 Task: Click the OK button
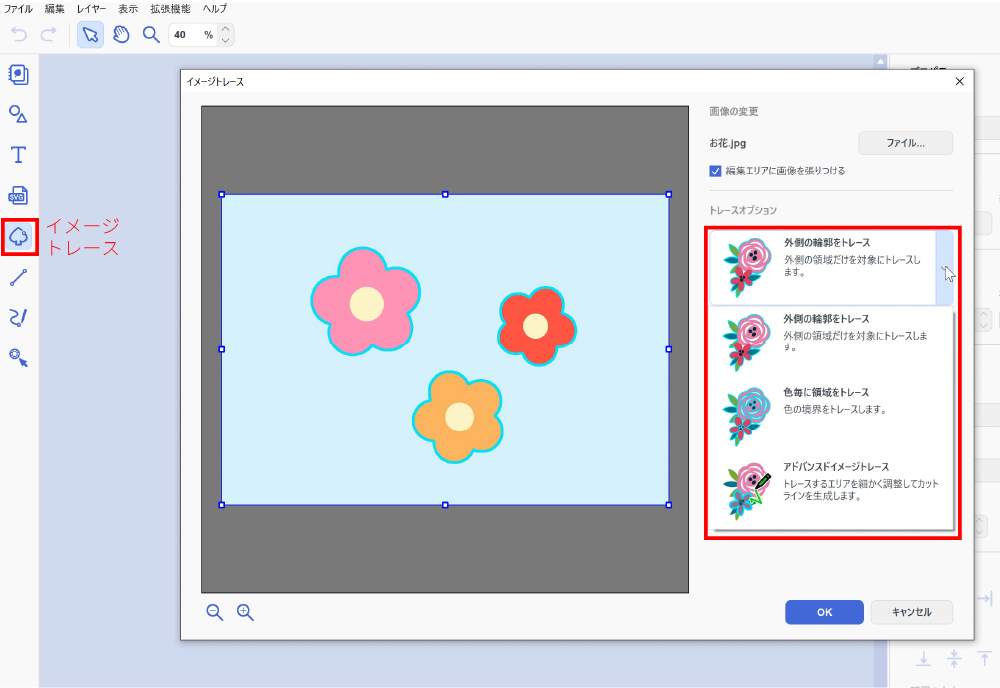point(824,612)
